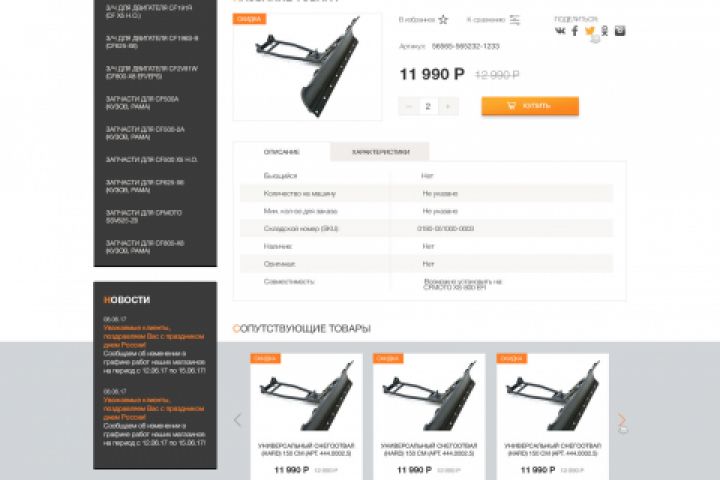
Task: Decrease quantity with minus button
Action: (409, 106)
